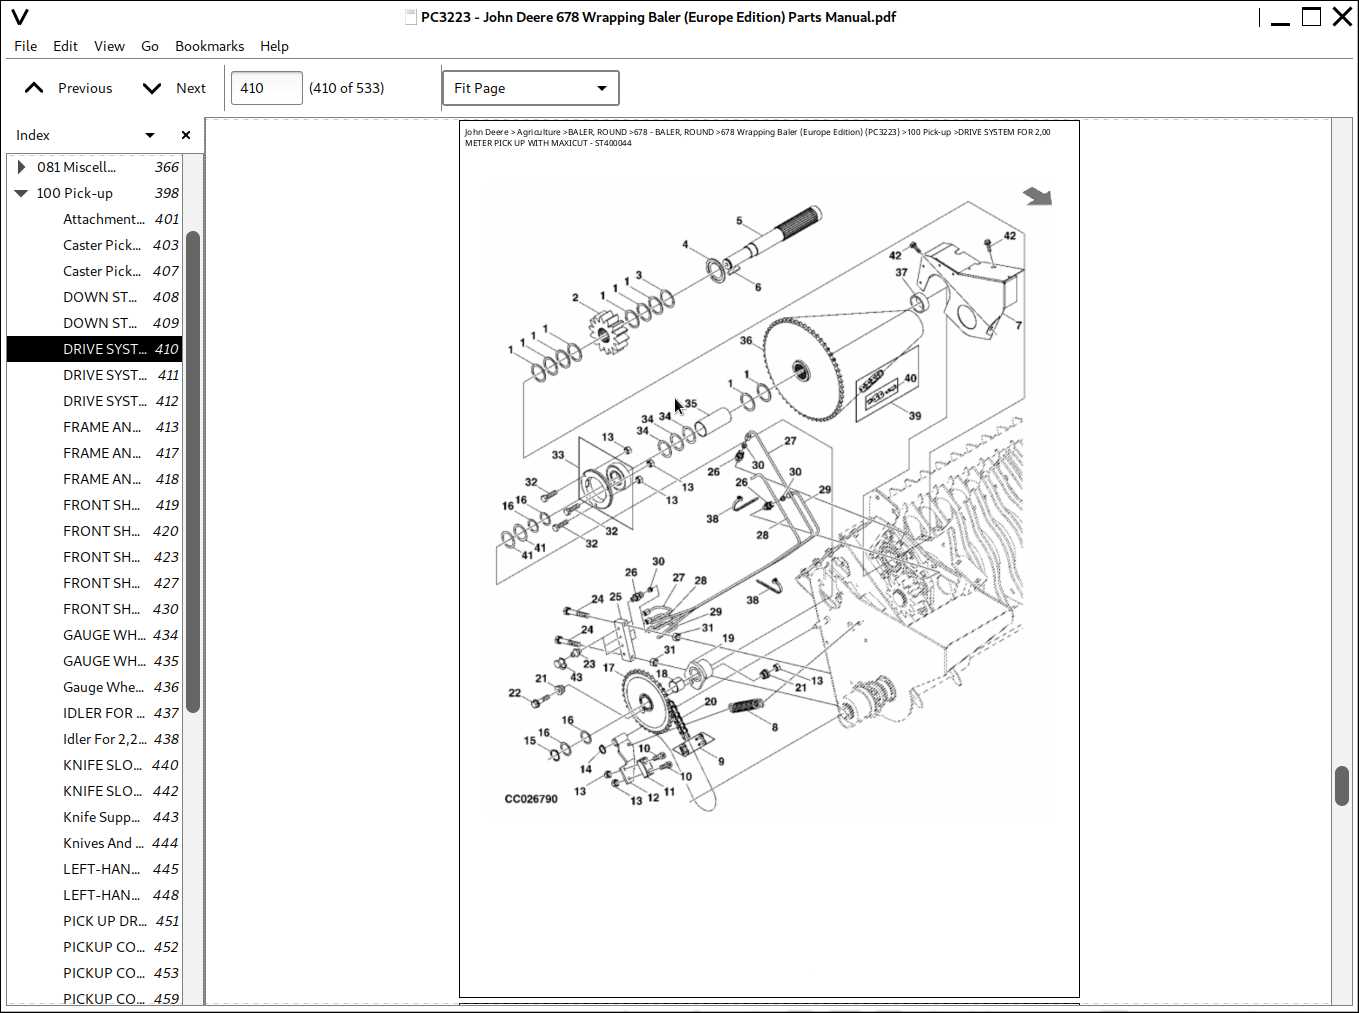This screenshot has width=1359, height=1013.
Task: Go to the next page
Action: point(174,88)
